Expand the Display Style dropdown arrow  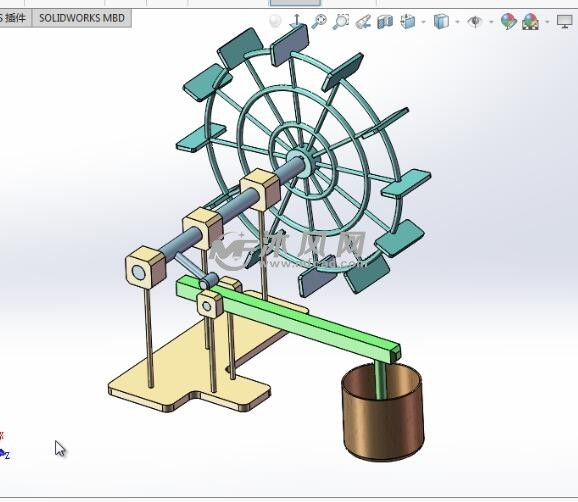(x=457, y=22)
